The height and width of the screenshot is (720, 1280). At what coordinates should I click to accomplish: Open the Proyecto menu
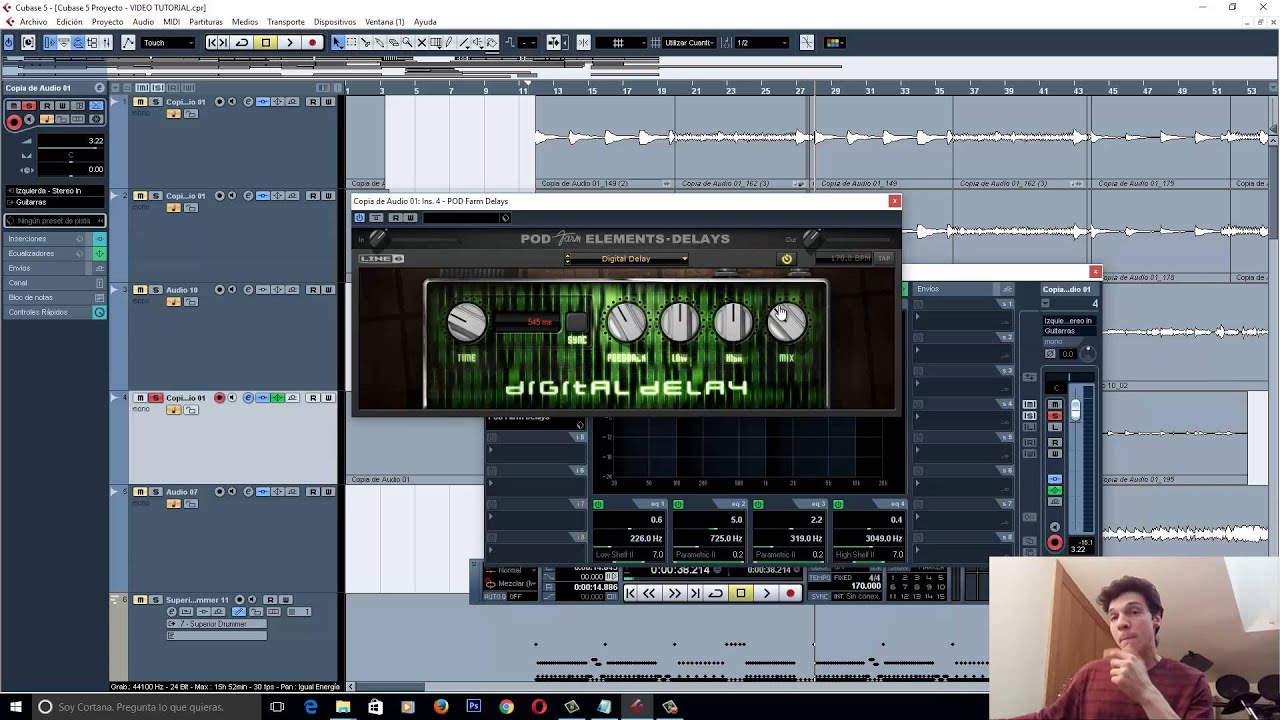[108, 22]
